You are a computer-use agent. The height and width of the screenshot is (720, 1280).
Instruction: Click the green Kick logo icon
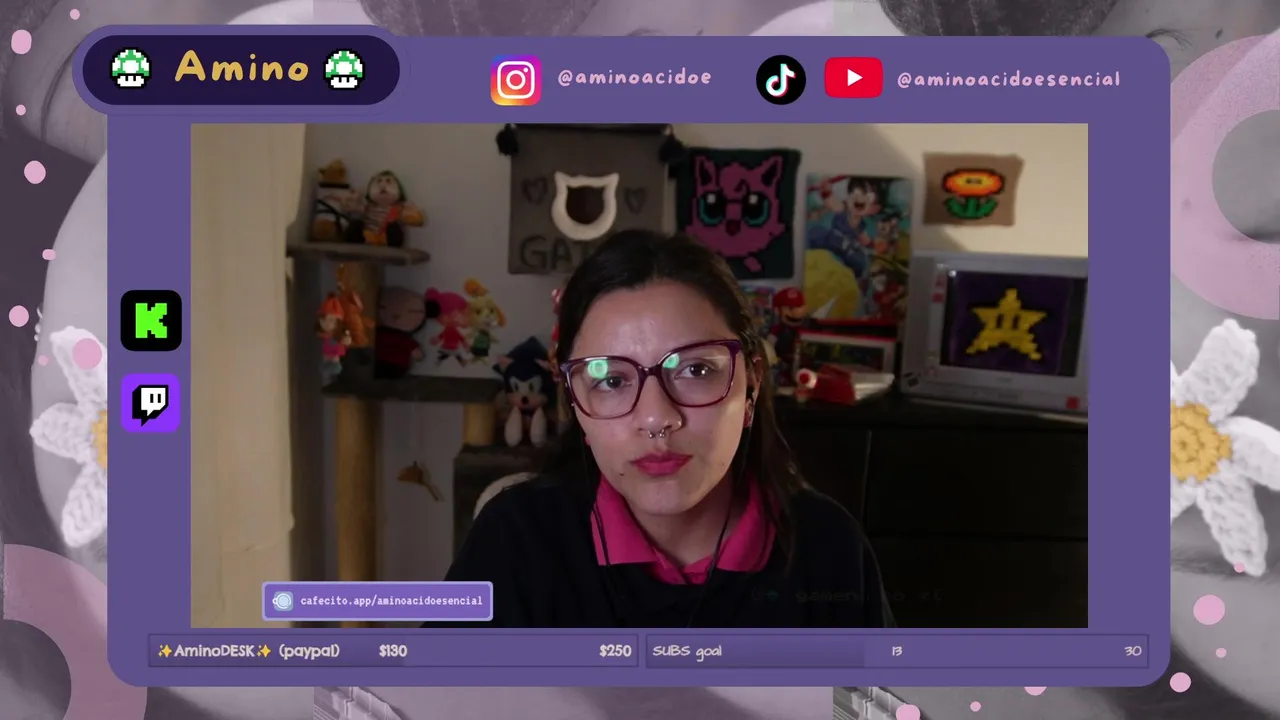151,321
